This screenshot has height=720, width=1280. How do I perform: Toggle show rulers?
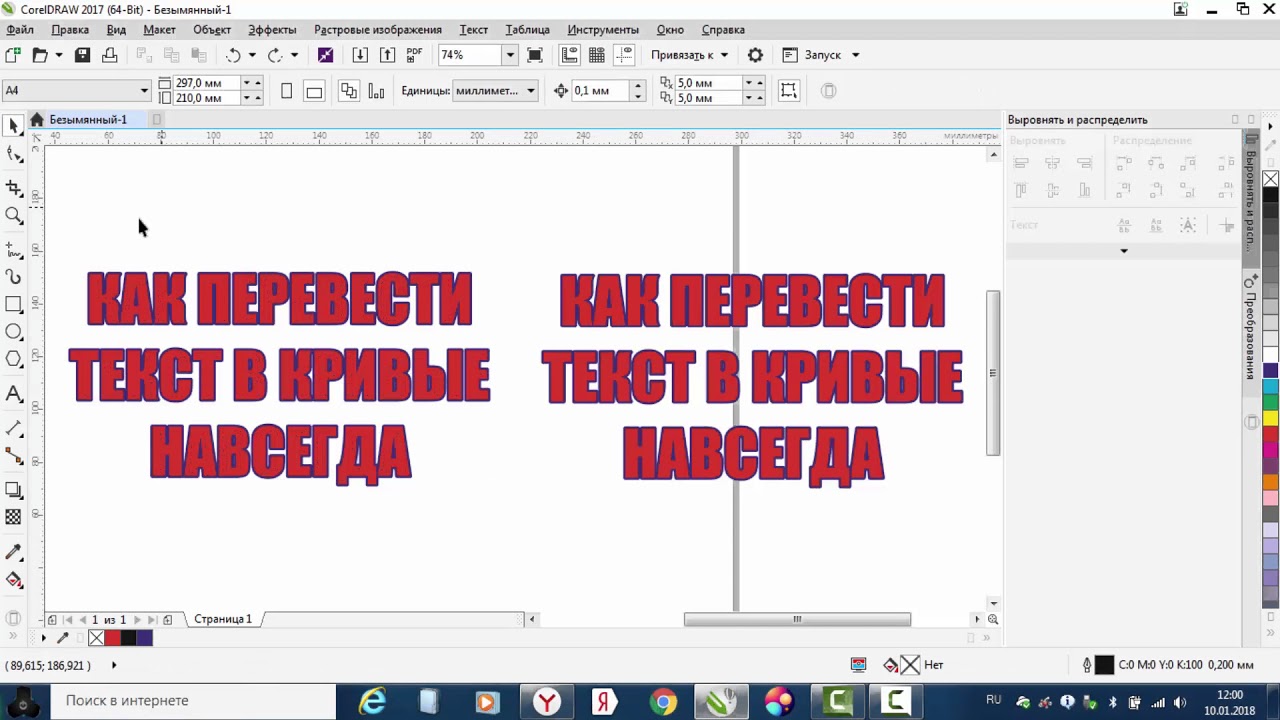click(x=570, y=55)
